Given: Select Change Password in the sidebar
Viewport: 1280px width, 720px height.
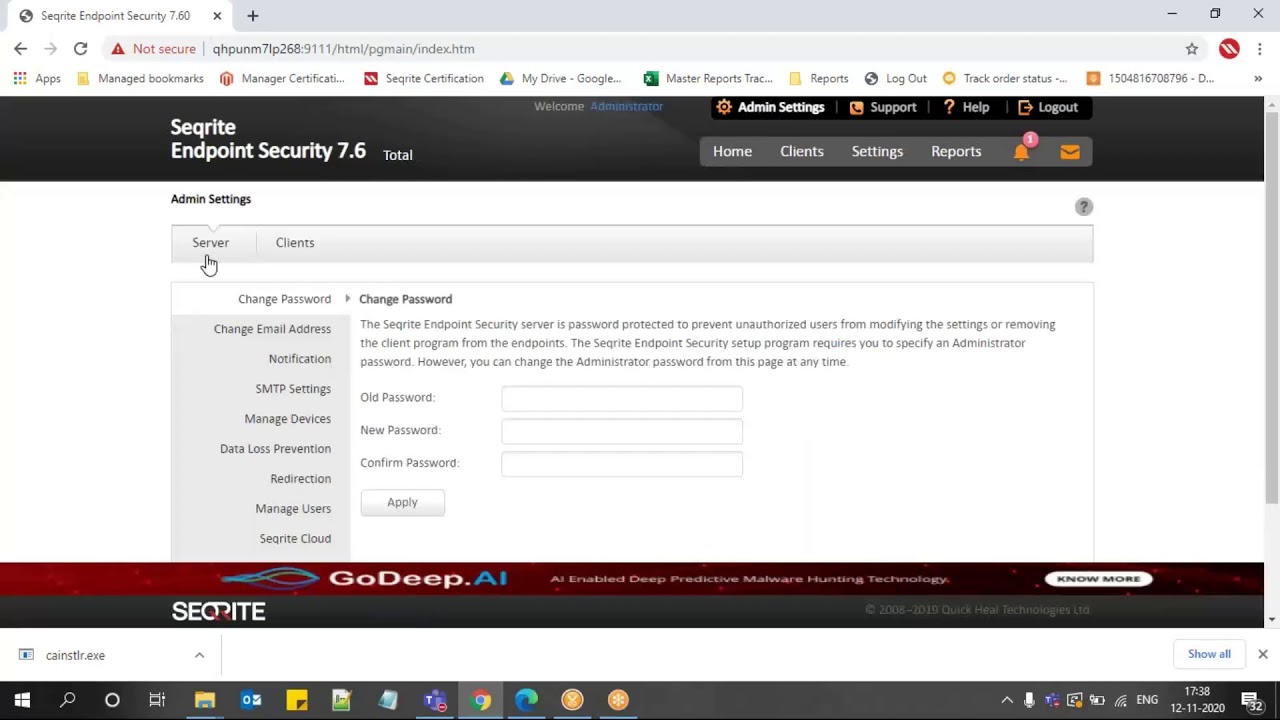Looking at the screenshot, I should 284,299.
